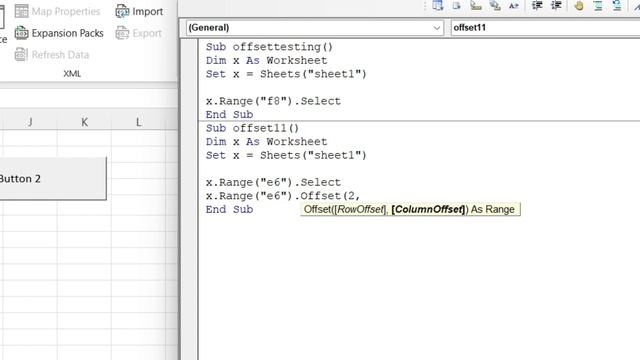Click the Outdent toolbar icon
The width and height of the screenshot is (640, 360).
click(556, 5)
